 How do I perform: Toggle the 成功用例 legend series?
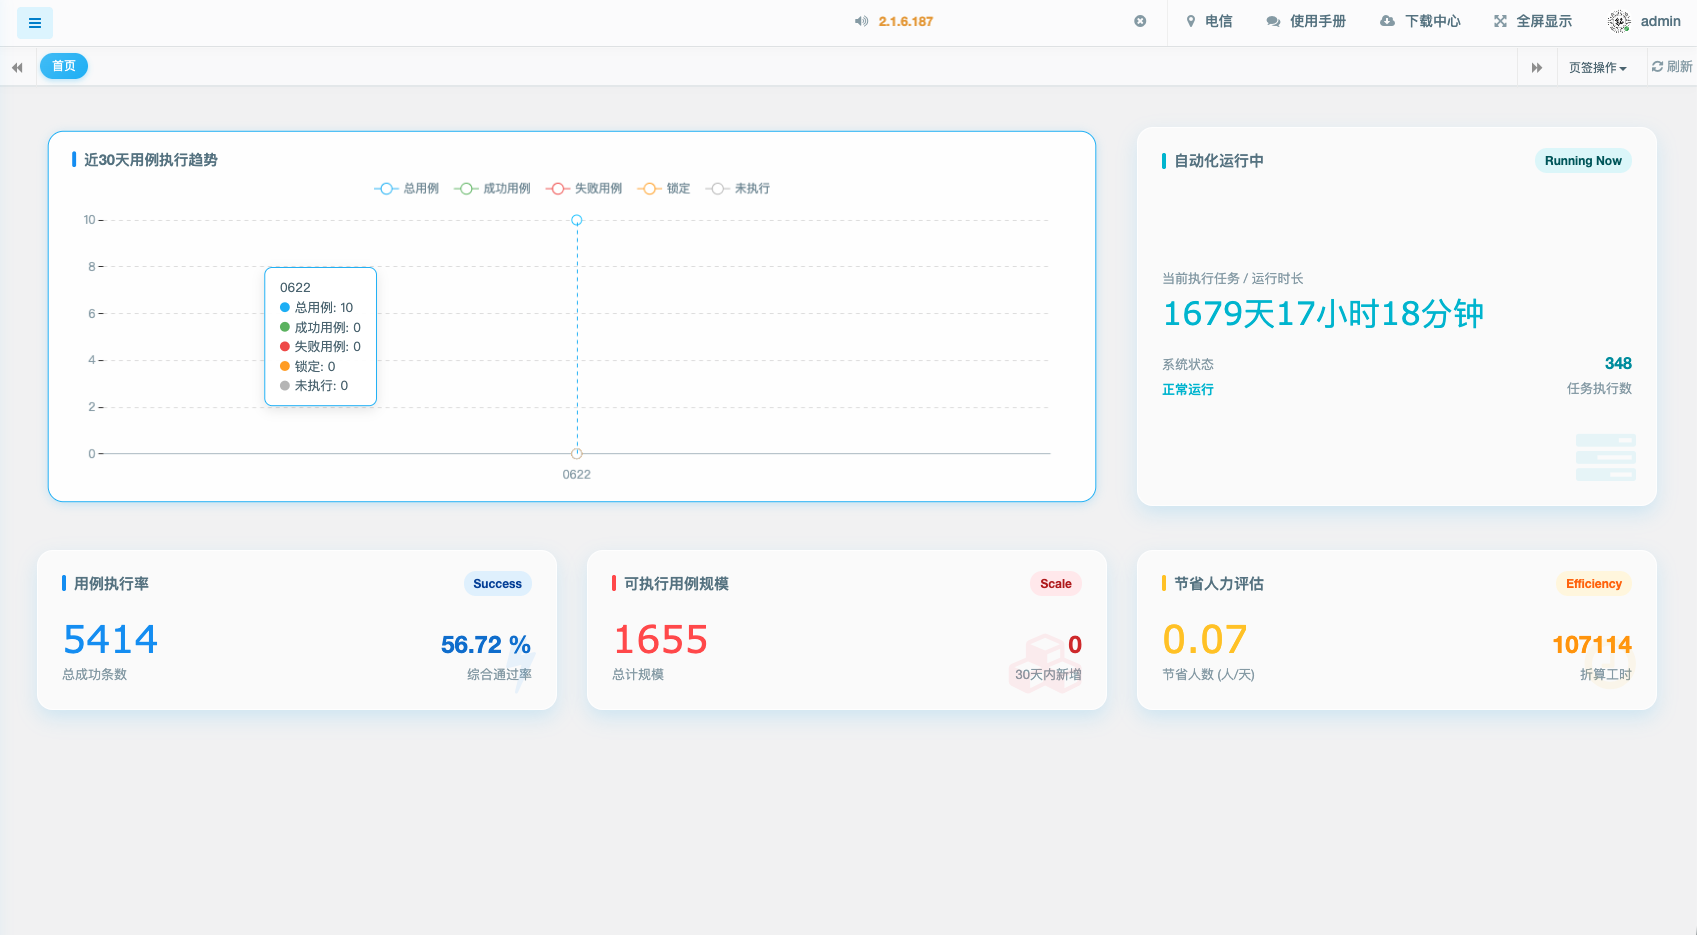[492, 188]
